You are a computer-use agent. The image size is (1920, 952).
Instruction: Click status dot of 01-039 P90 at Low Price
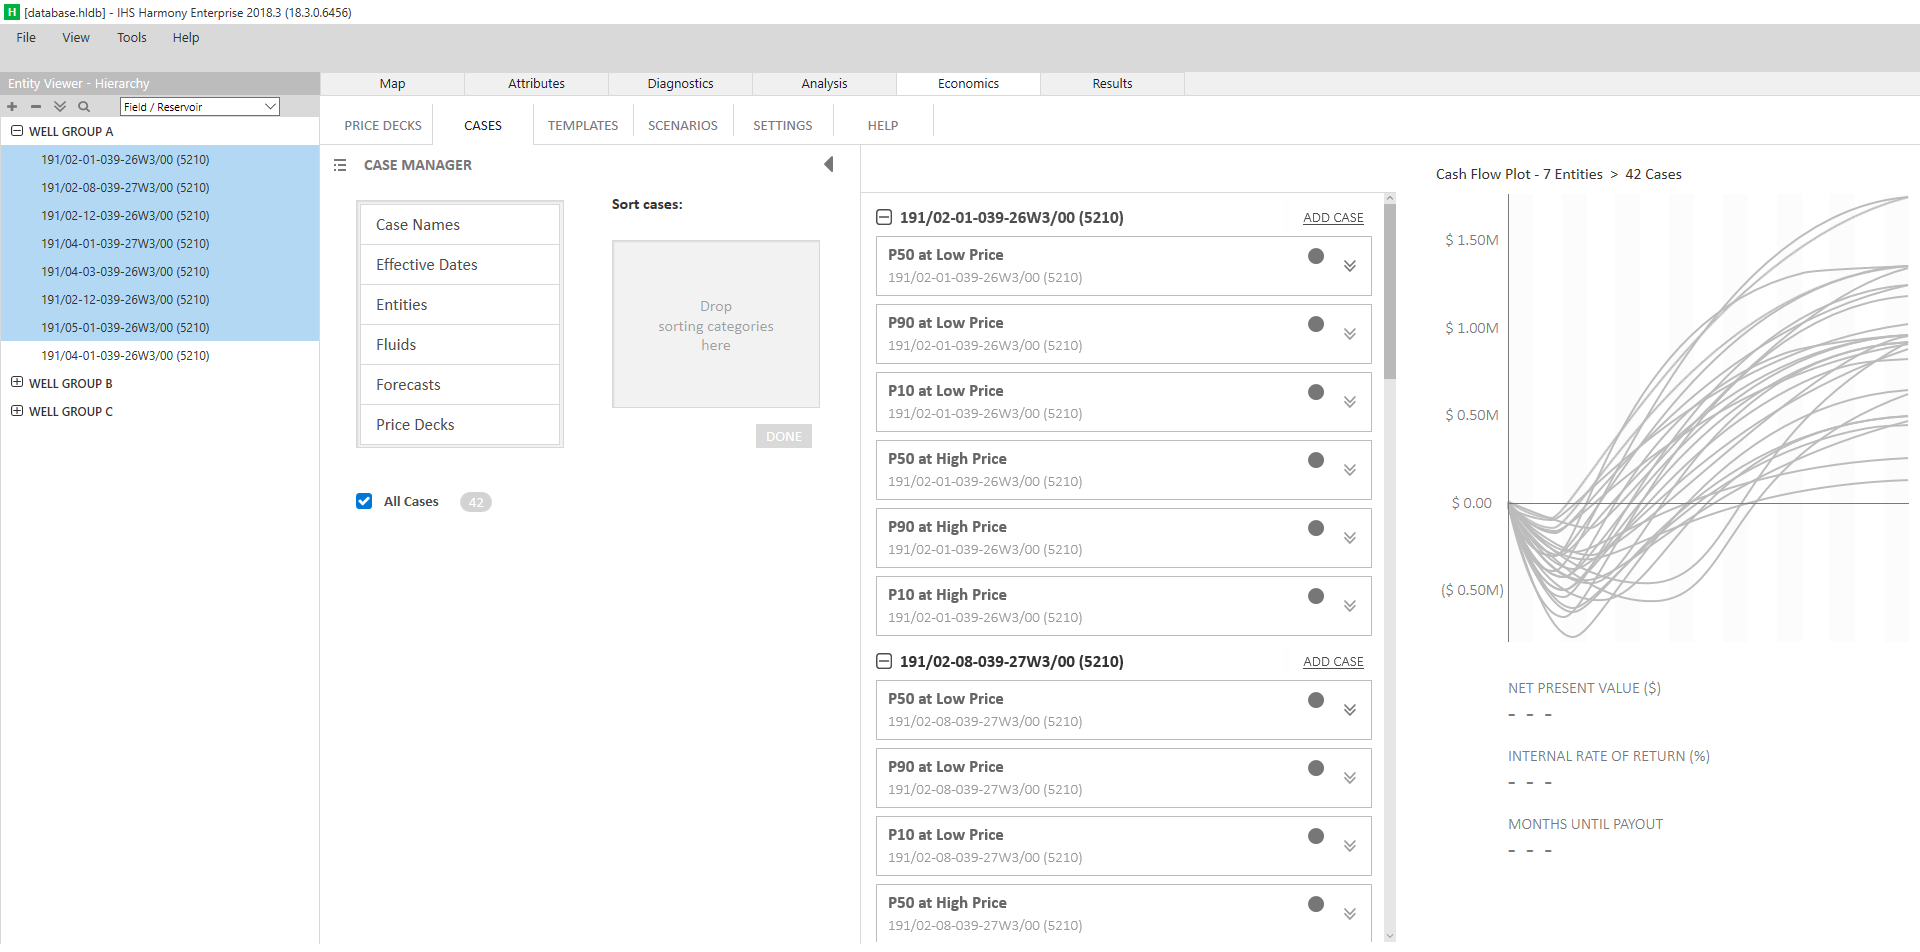coord(1316,324)
